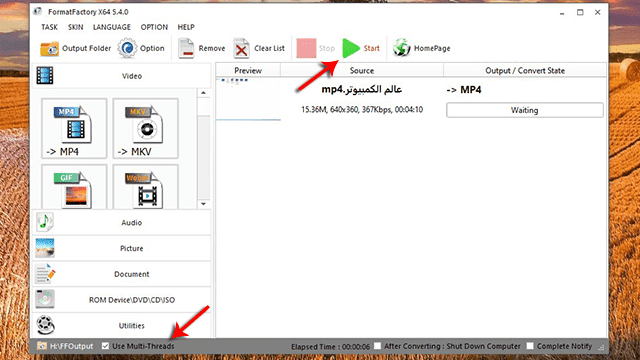Open the Output Folder toolbar icon
Viewport: 640px width, 360px height.
click(49, 49)
